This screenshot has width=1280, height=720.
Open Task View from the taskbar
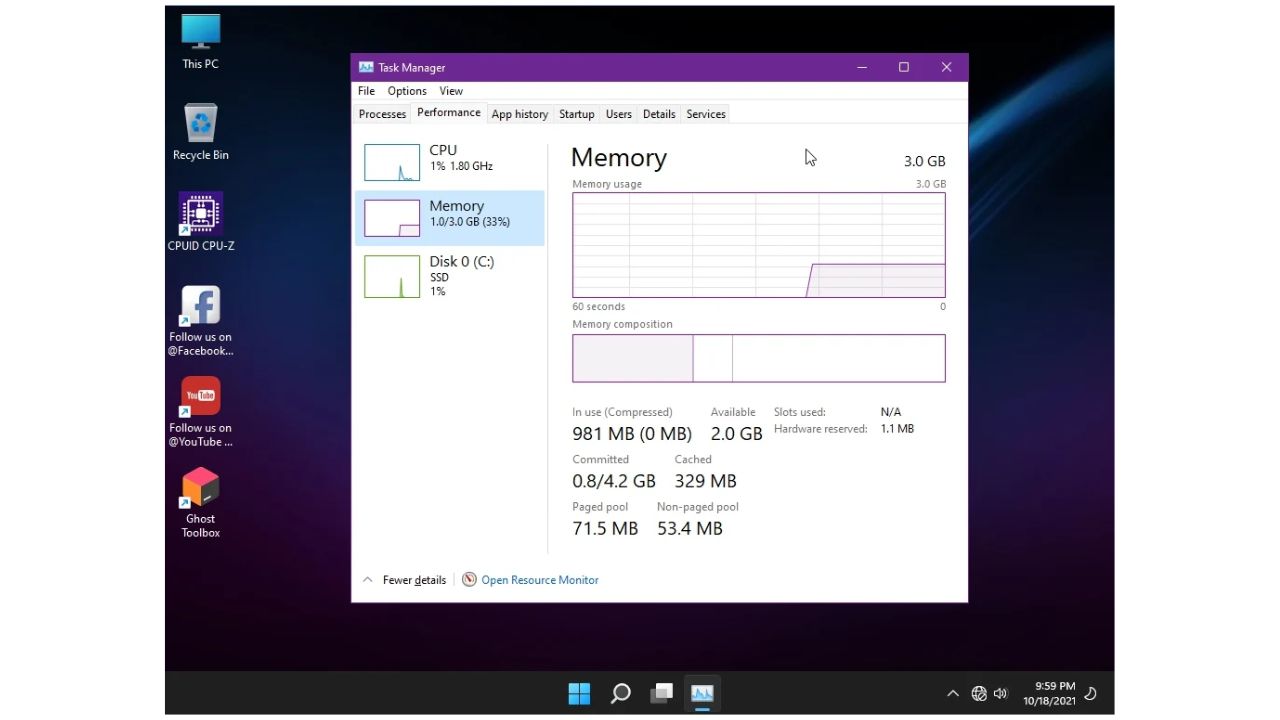(660, 692)
